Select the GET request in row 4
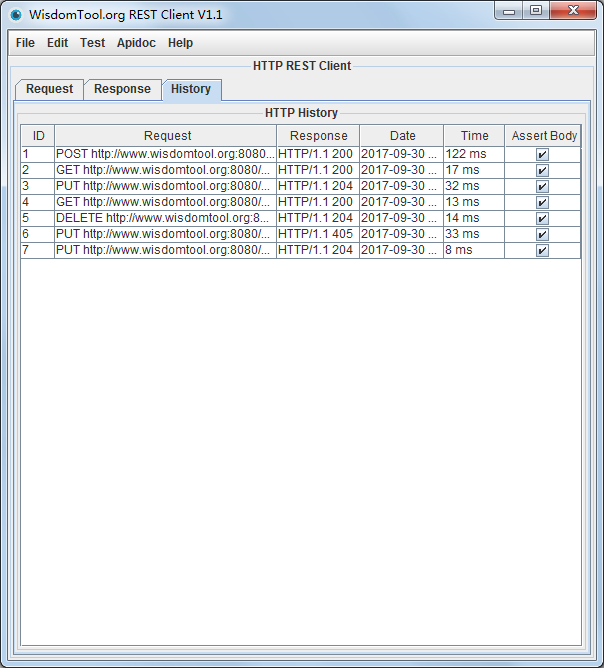The height and width of the screenshot is (668, 604). pyautogui.click(x=165, y=202)
